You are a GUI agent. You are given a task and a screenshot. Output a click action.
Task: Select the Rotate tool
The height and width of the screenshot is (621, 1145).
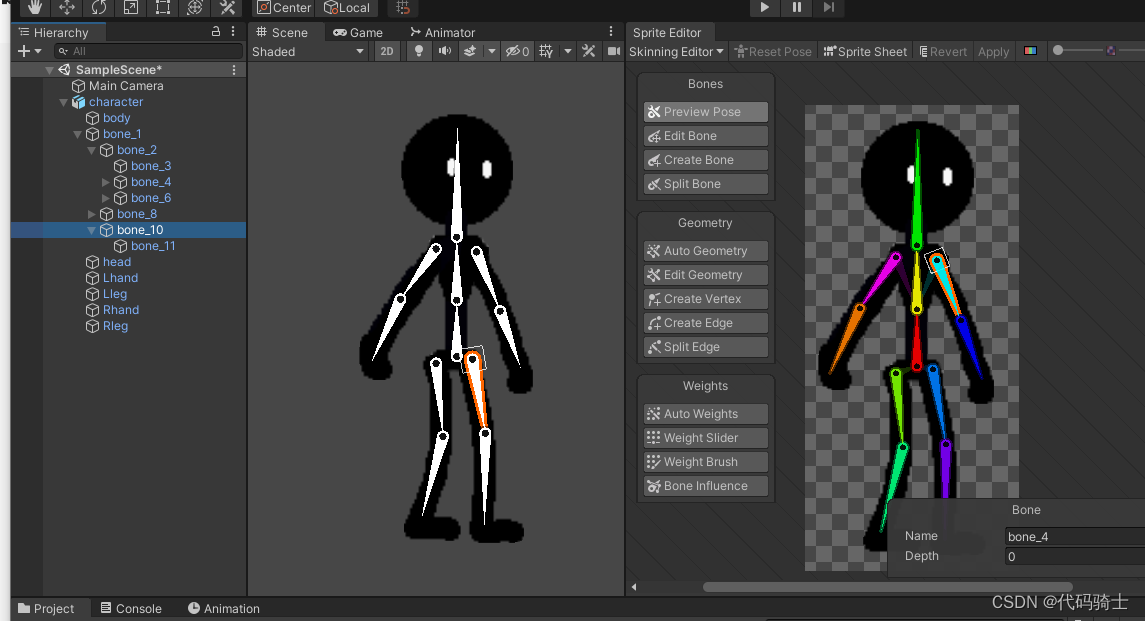pos(98,8)
